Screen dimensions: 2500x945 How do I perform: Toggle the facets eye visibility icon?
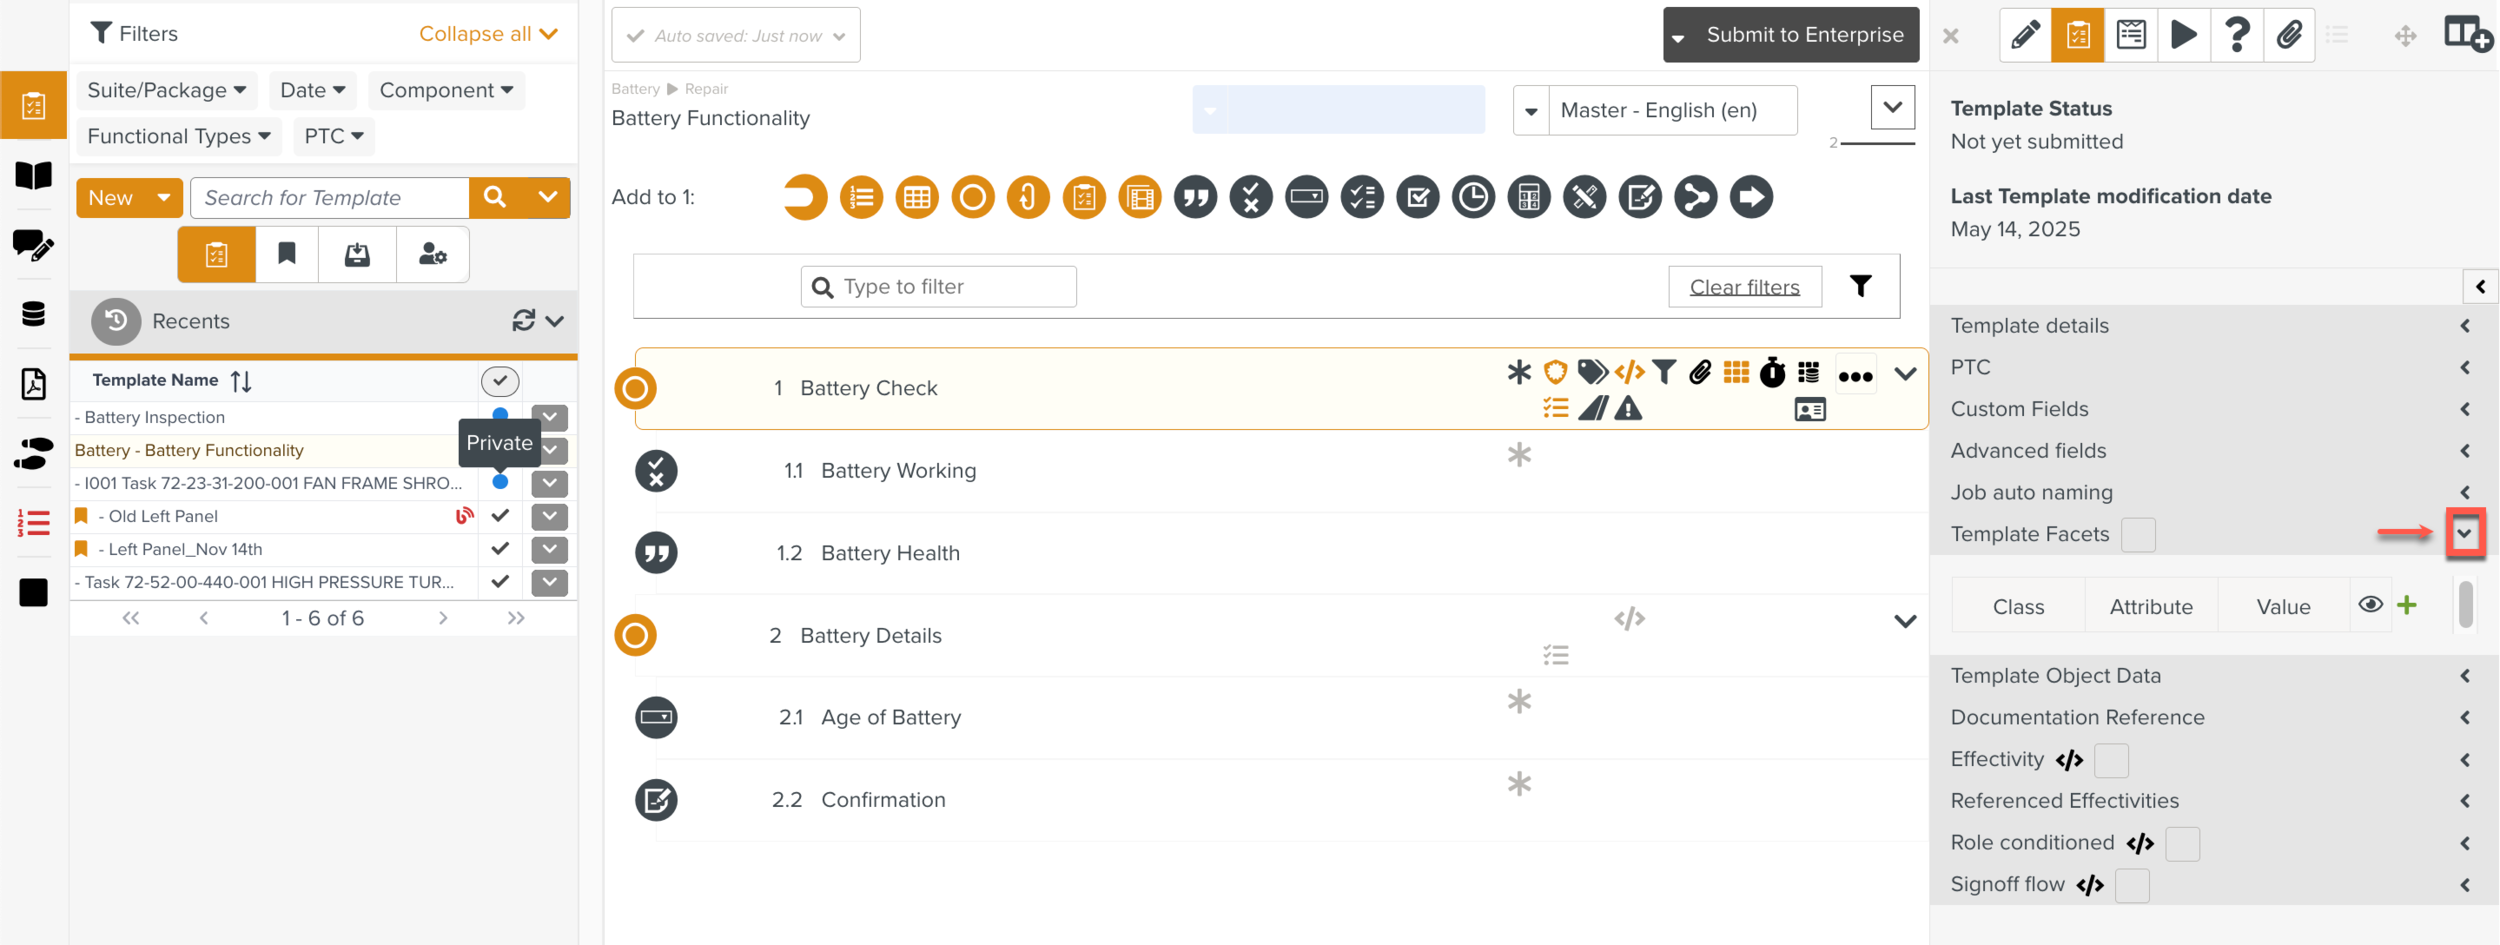click(2370, 605)
